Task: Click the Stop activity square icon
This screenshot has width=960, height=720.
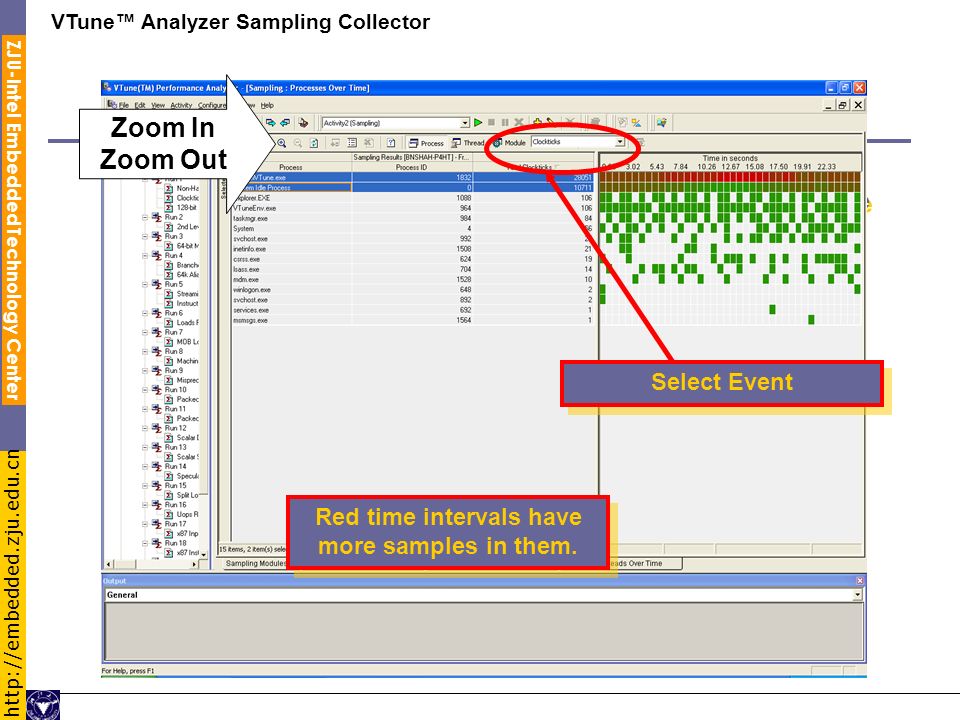Action: click(491, 122)
